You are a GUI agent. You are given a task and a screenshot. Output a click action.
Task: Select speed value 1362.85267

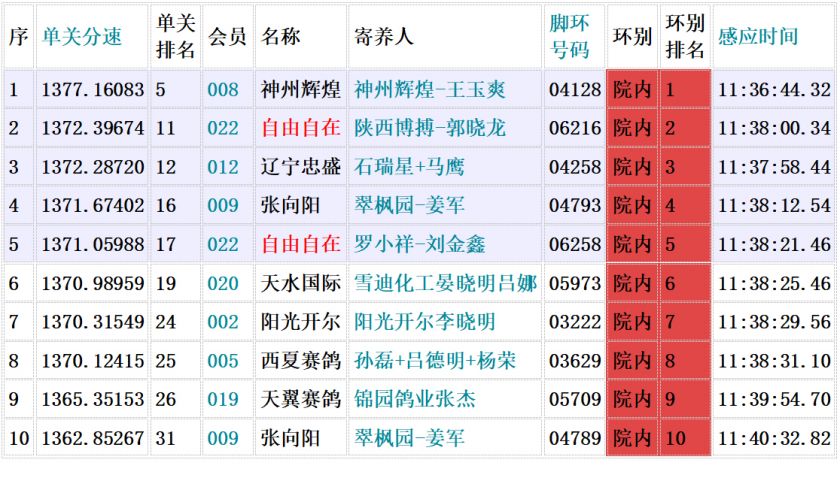click(93, 438)
